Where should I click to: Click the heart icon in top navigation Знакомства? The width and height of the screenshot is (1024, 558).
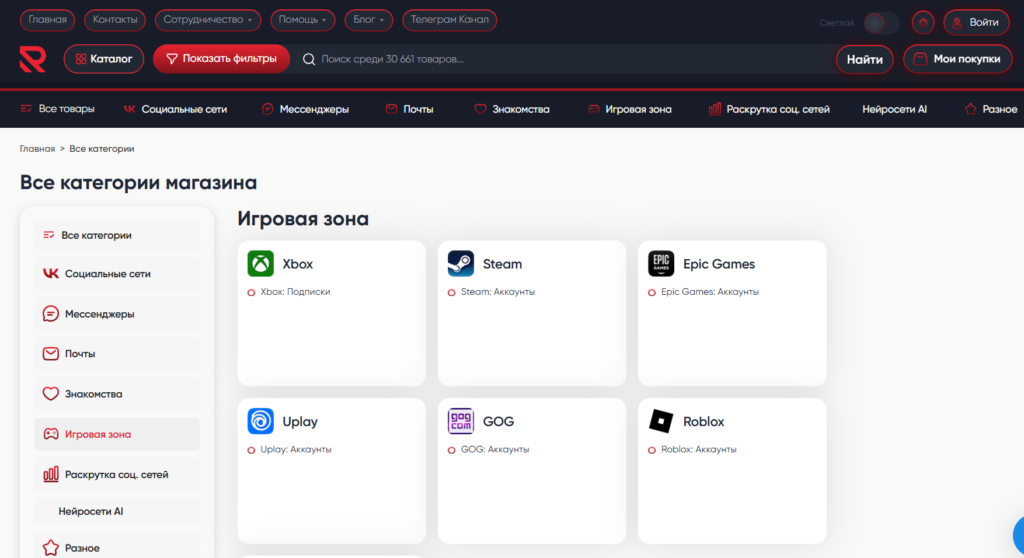pyautogui.click(x=480, y=109)
